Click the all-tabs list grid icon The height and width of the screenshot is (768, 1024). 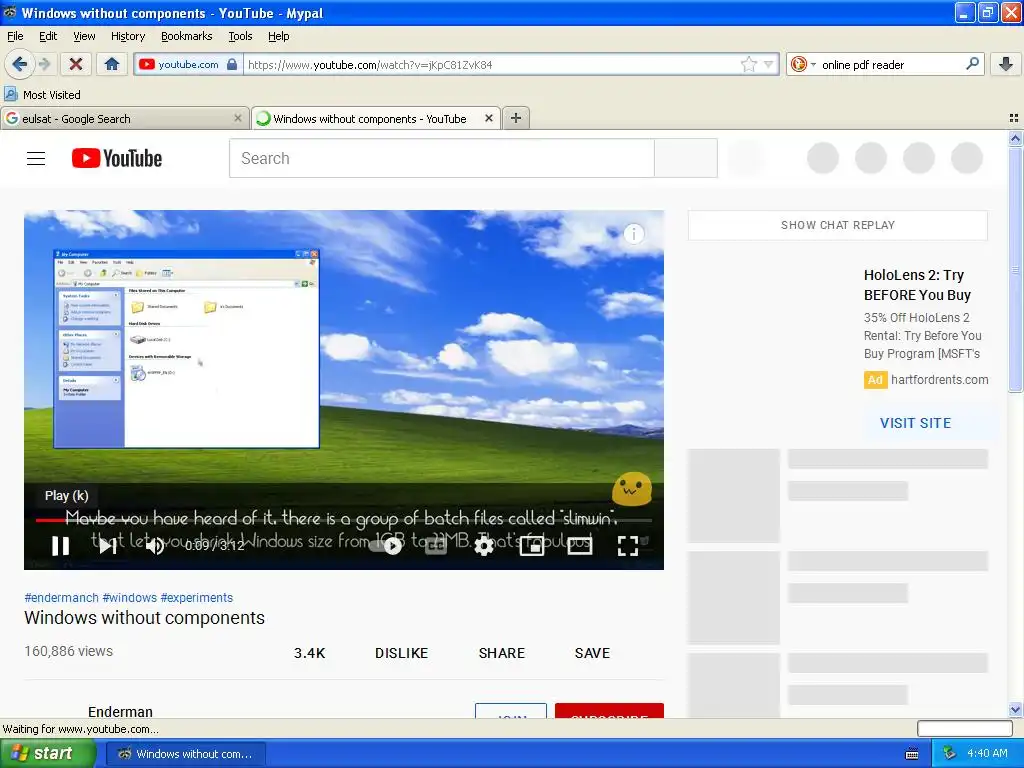1014,118
